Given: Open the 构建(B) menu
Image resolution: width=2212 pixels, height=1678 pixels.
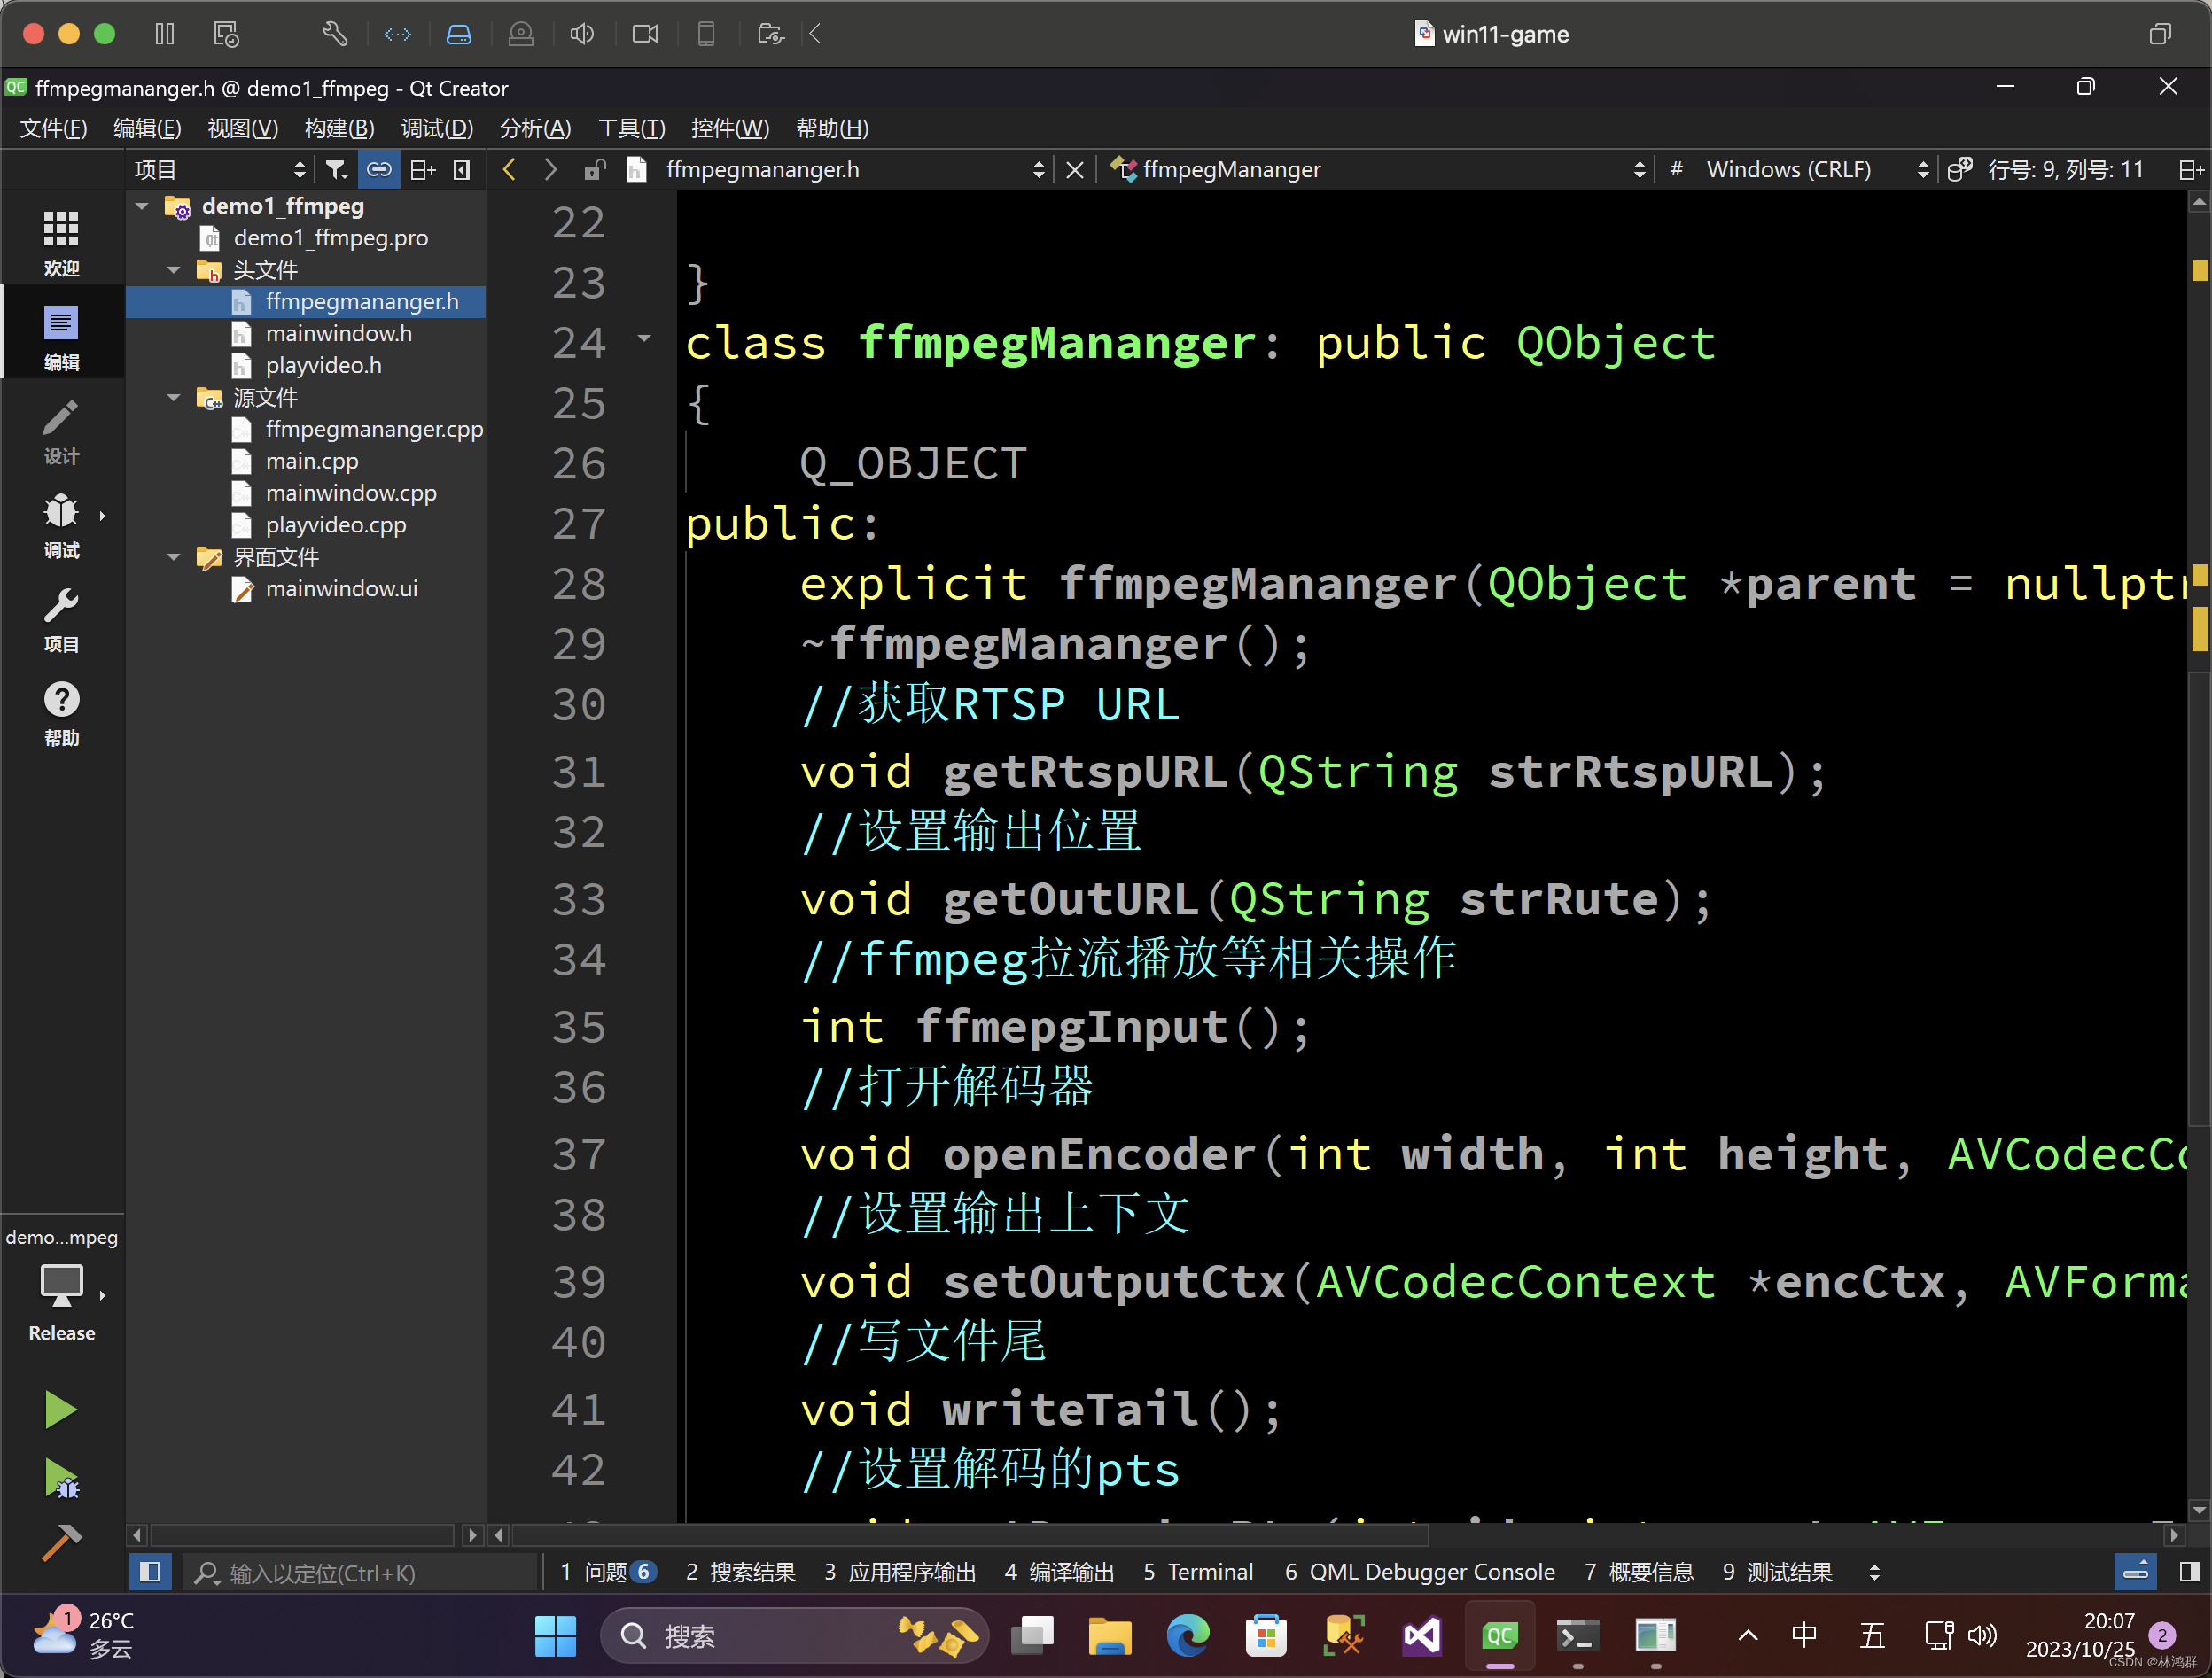Looking at the screenshot, I should [339, 128].
